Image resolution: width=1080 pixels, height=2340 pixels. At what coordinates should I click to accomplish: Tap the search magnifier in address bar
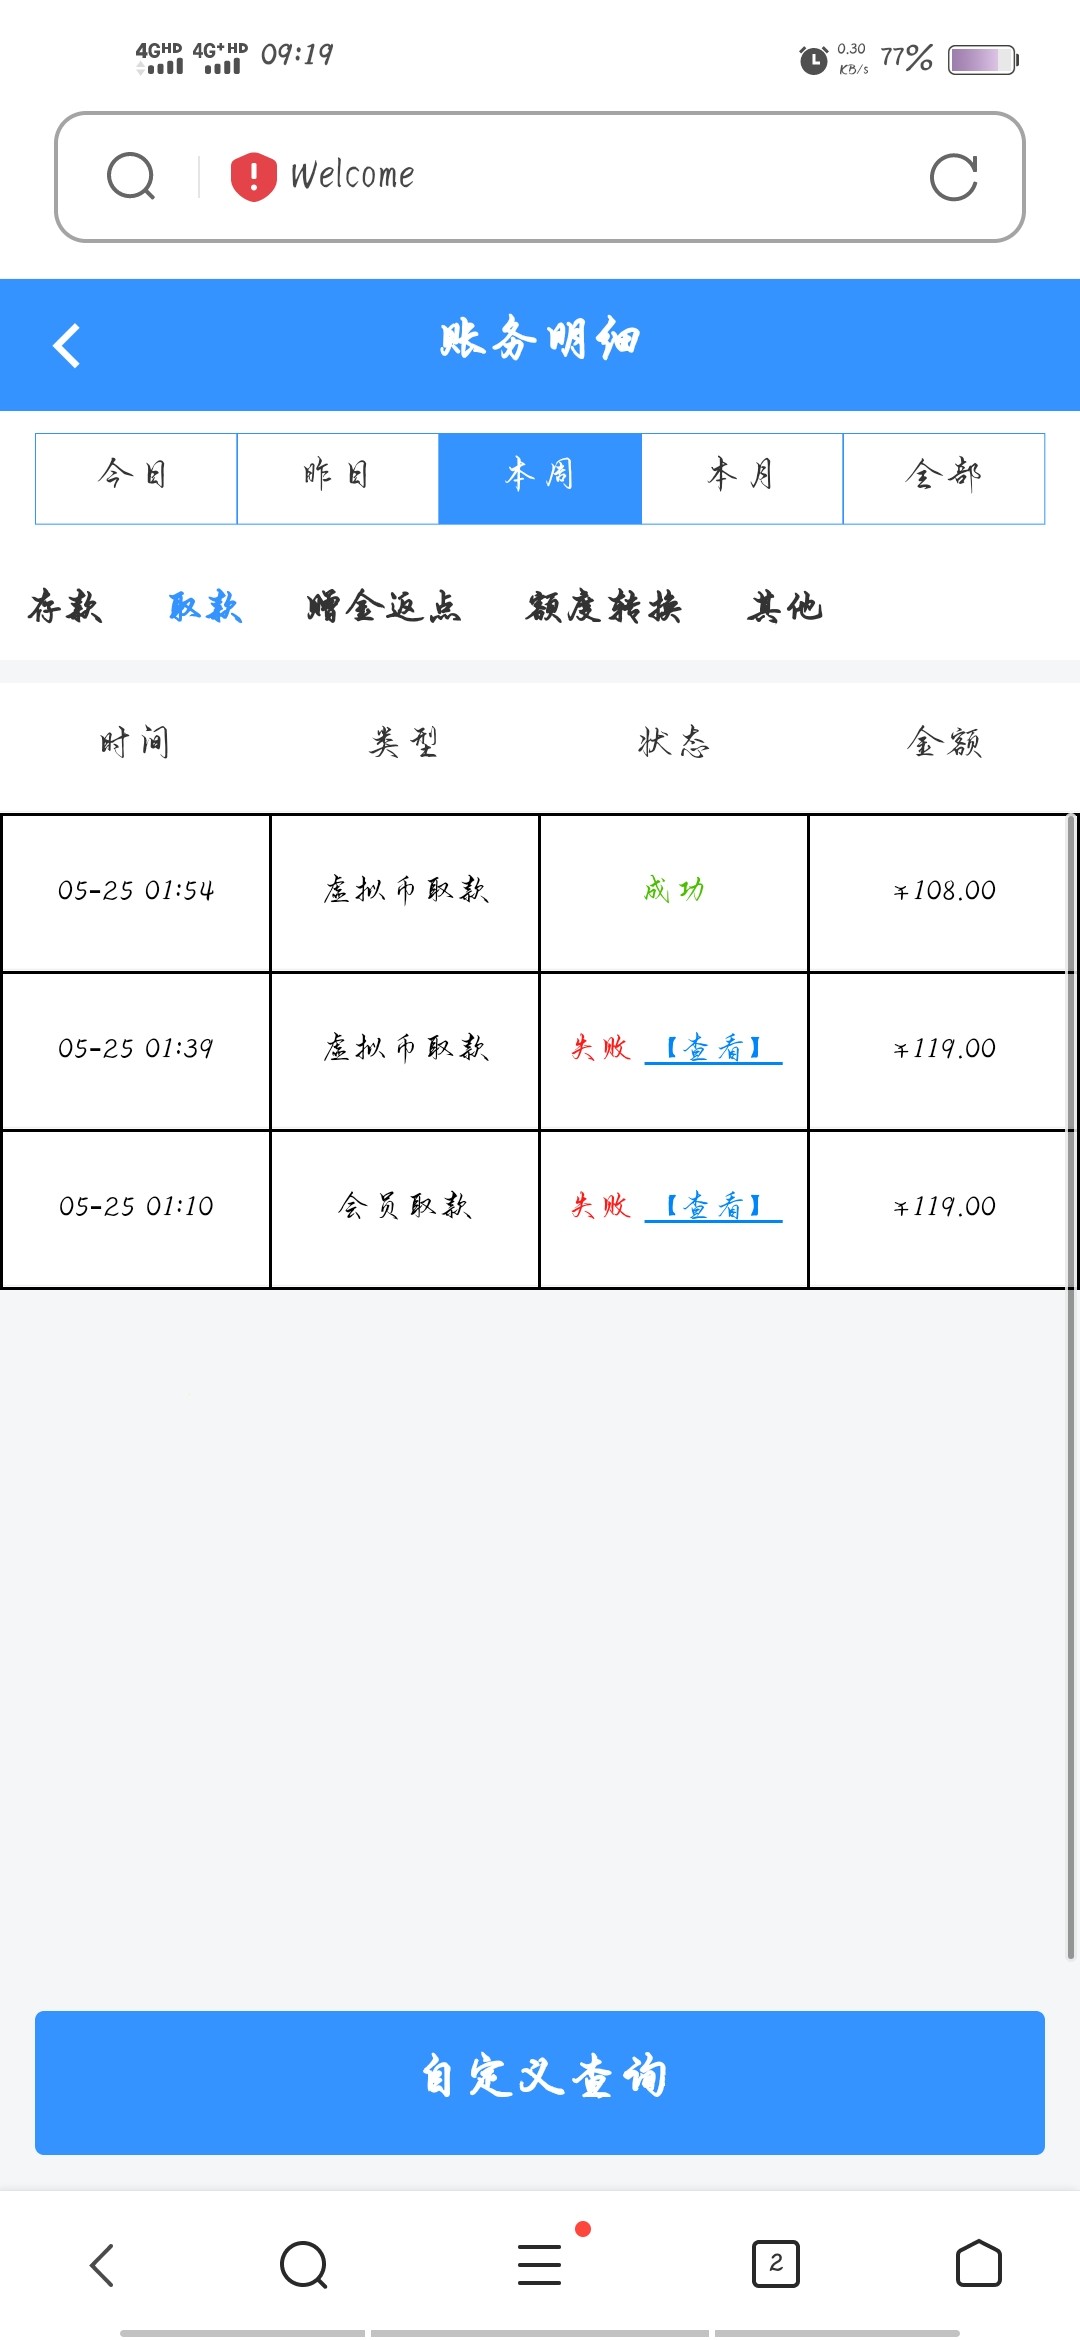[131, 177]
